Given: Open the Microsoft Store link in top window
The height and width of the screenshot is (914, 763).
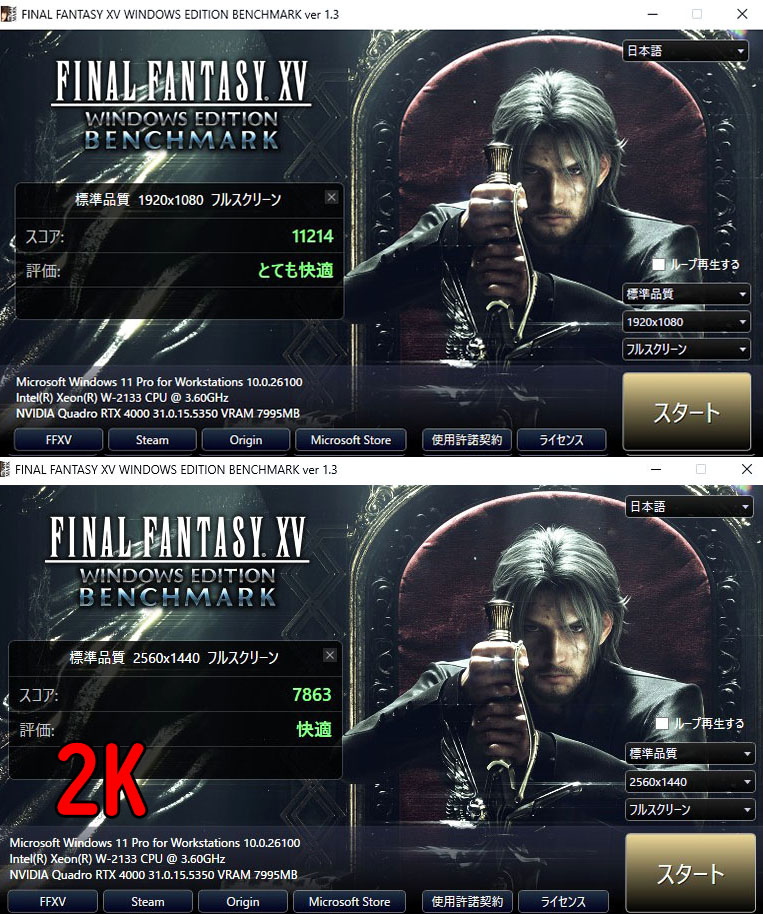Looking at the screenshot, I should (x=351, y=440).
